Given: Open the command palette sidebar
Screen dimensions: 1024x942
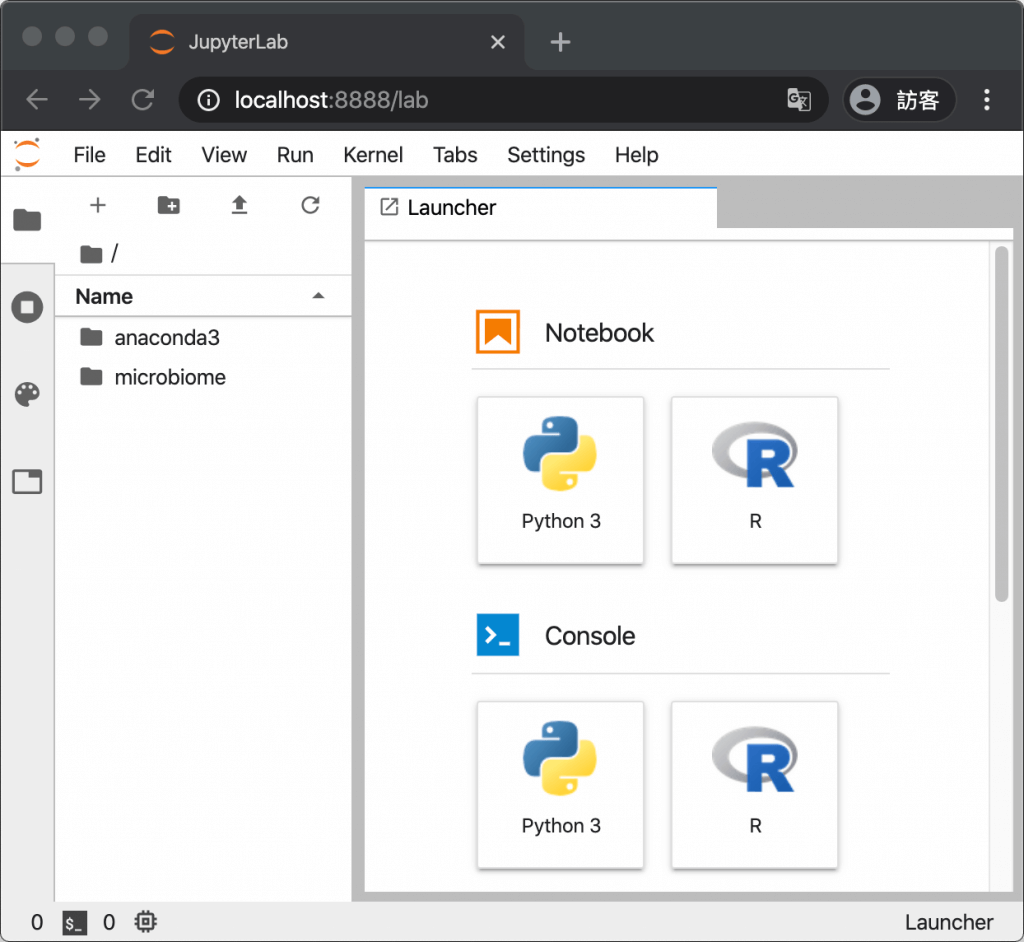Looking at the screenshot, I should point(27,394).
